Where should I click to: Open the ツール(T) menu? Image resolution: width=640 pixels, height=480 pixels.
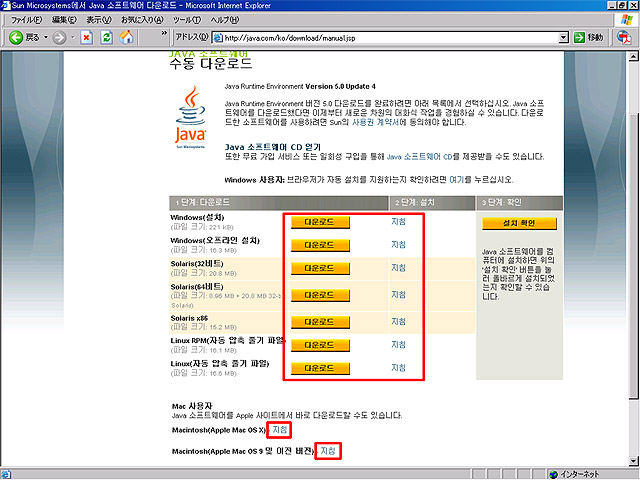[187, 20]
